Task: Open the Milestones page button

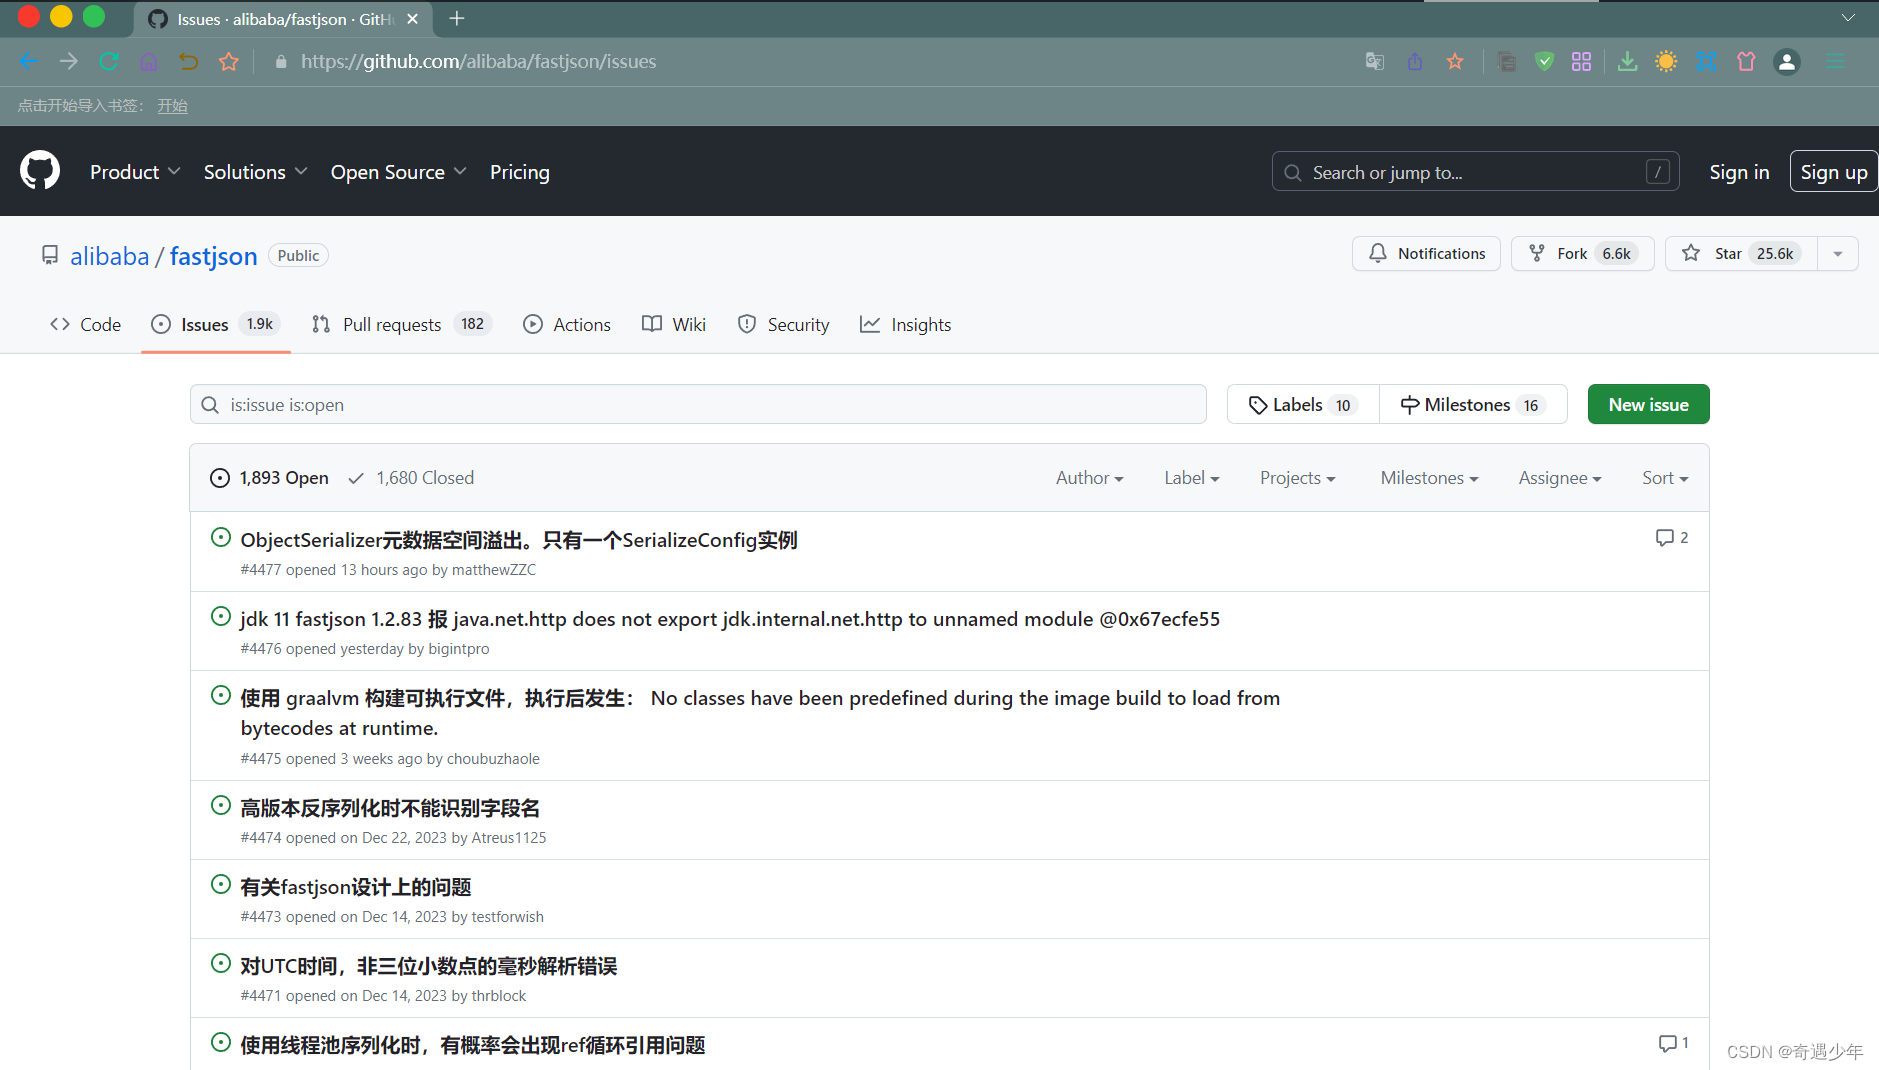Action: click(x=1473, y=404)
